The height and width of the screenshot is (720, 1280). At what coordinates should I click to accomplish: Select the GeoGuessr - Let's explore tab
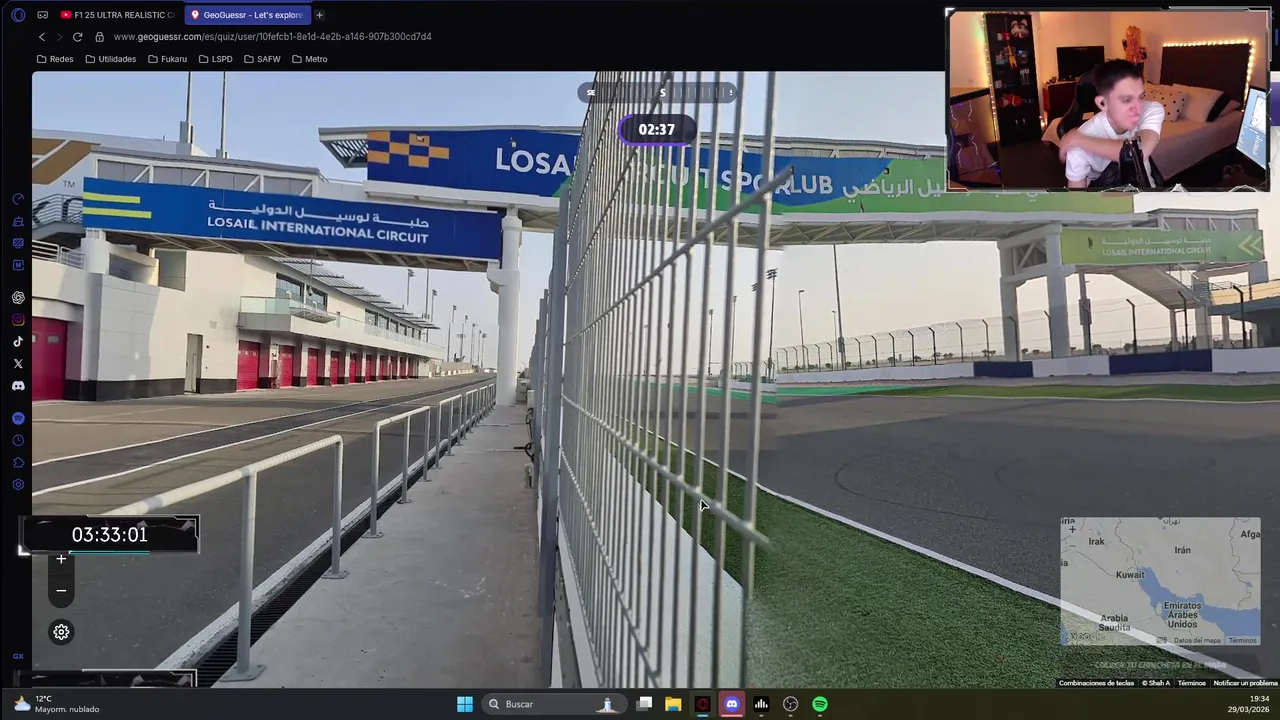[247, 15]
